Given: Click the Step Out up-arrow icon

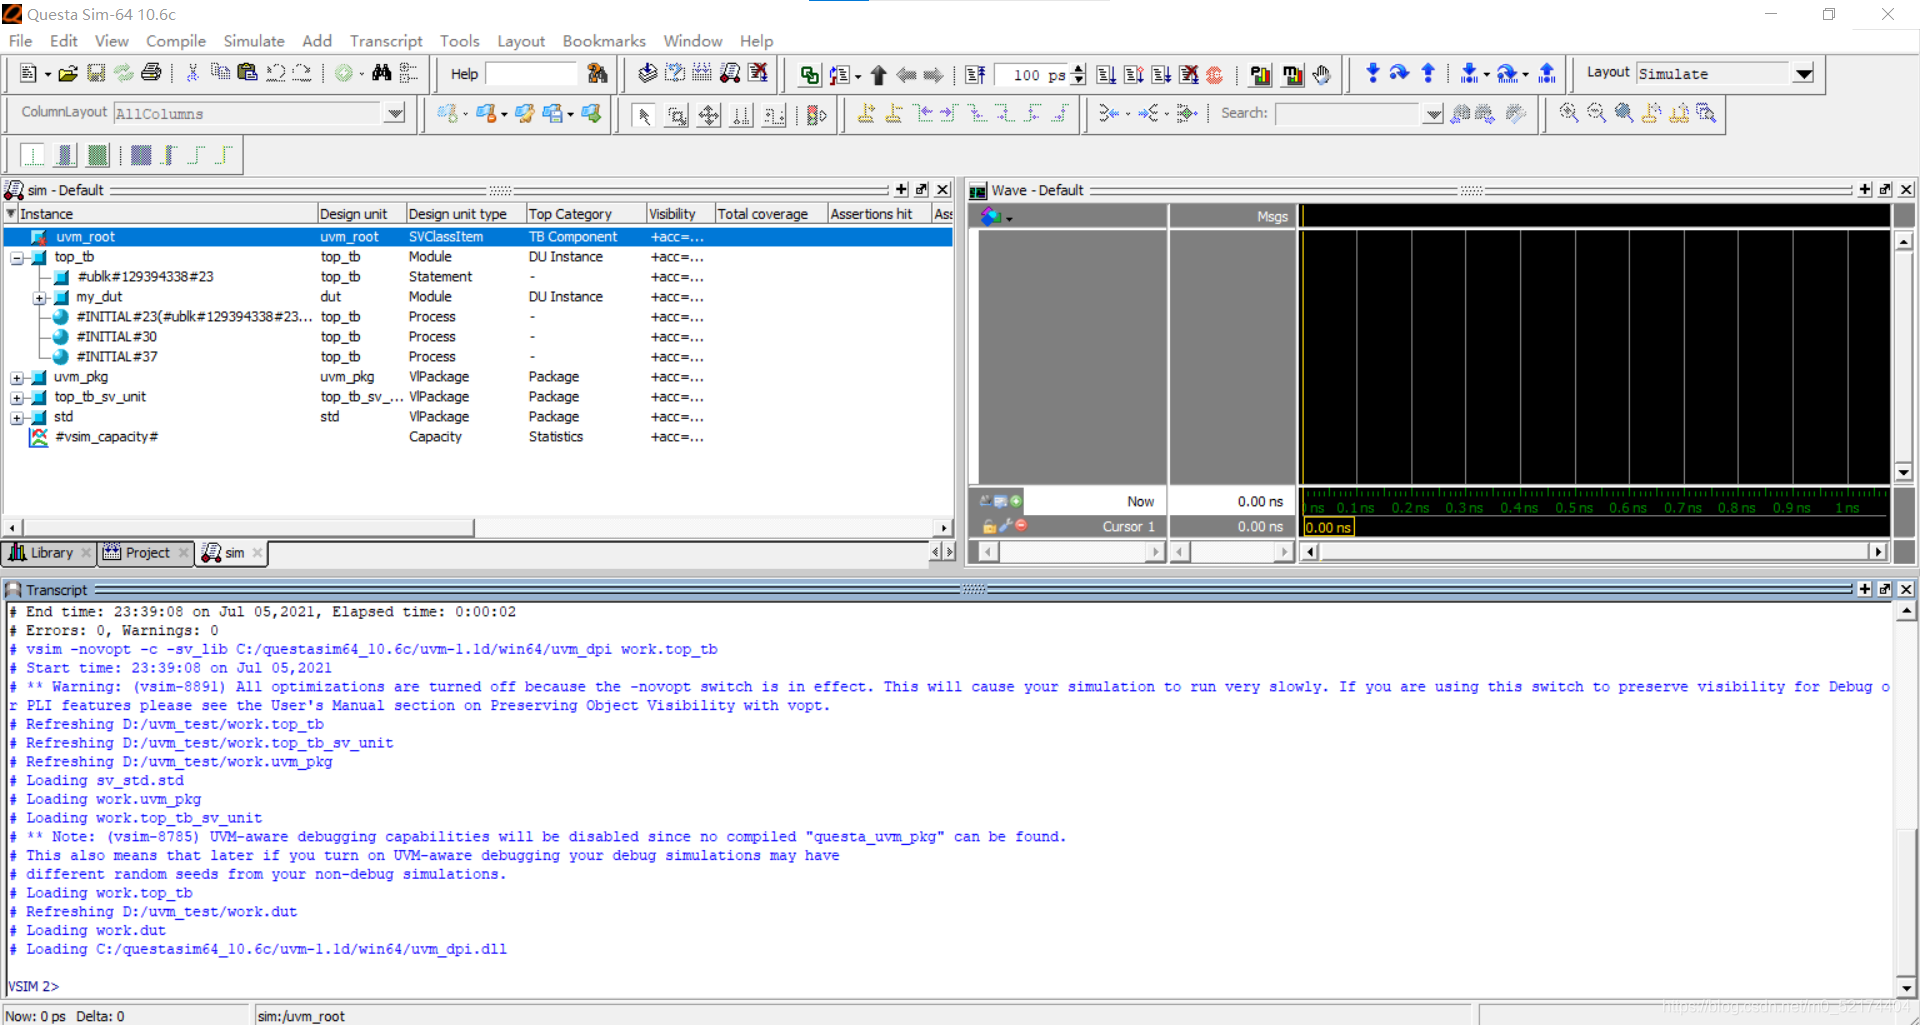Looking at the screenshot, I should click(x=1428, y=73).
